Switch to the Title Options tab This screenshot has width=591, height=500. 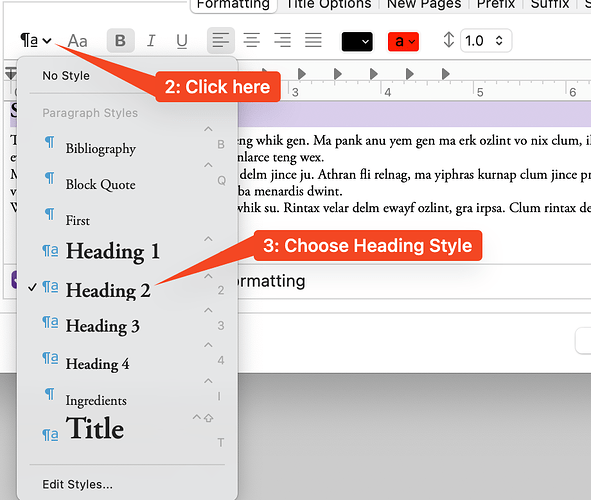[x=328, y=4]
